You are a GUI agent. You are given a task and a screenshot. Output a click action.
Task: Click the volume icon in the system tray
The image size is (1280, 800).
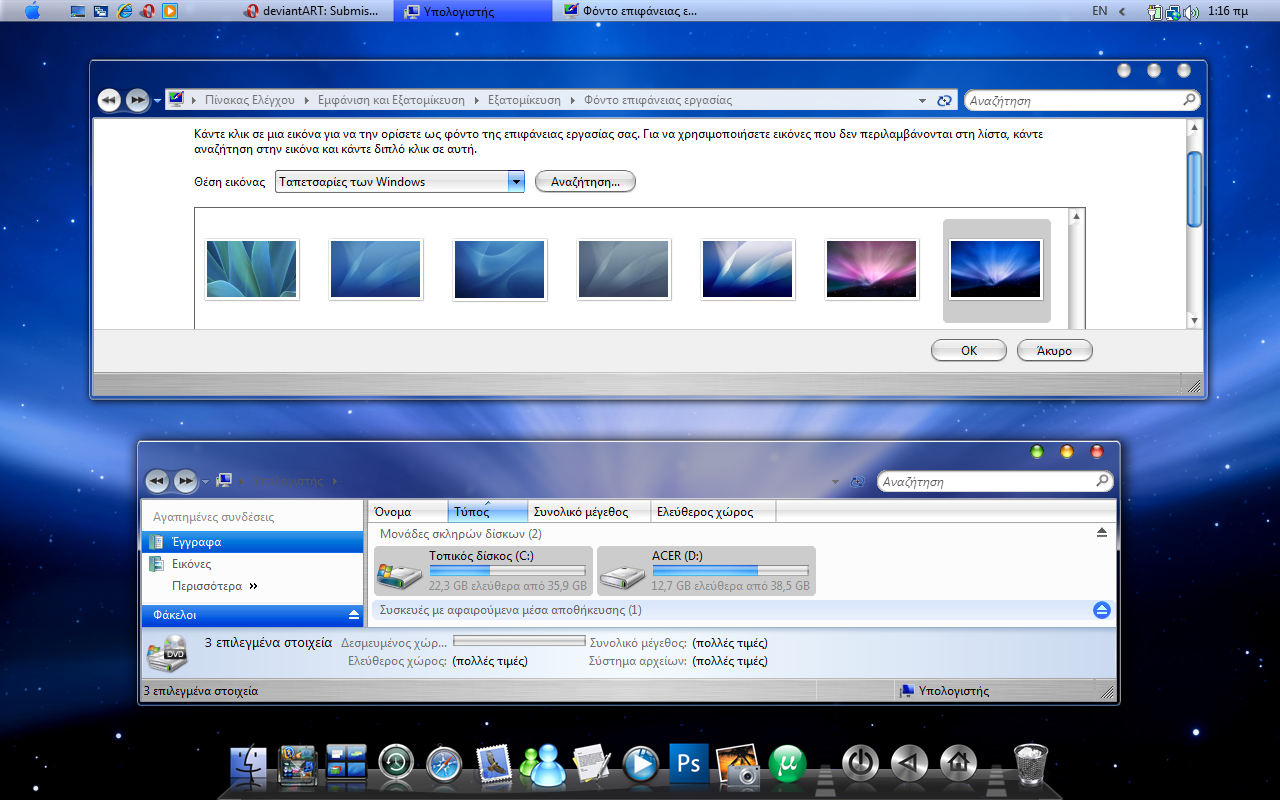[x=1190, y=12]
